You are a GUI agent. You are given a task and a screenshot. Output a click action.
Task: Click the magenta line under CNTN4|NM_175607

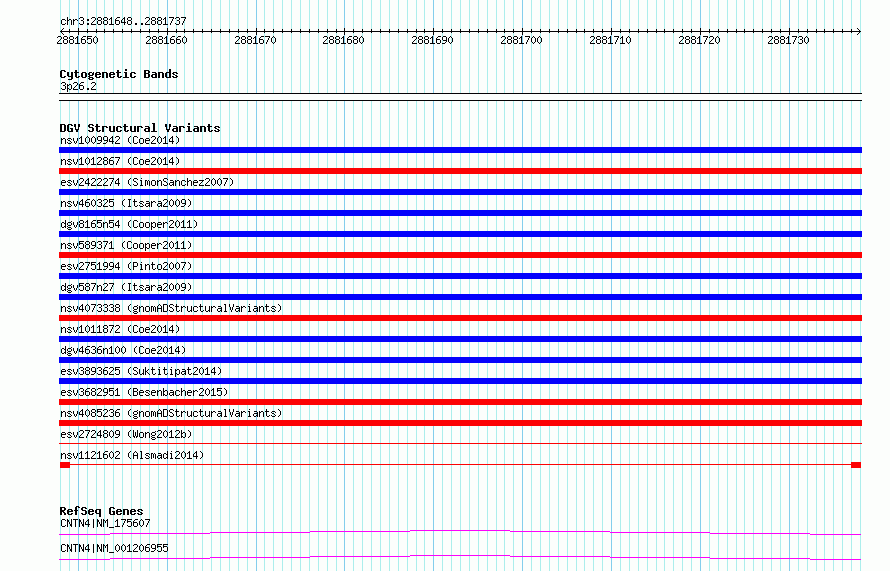[x=460, y=532]
